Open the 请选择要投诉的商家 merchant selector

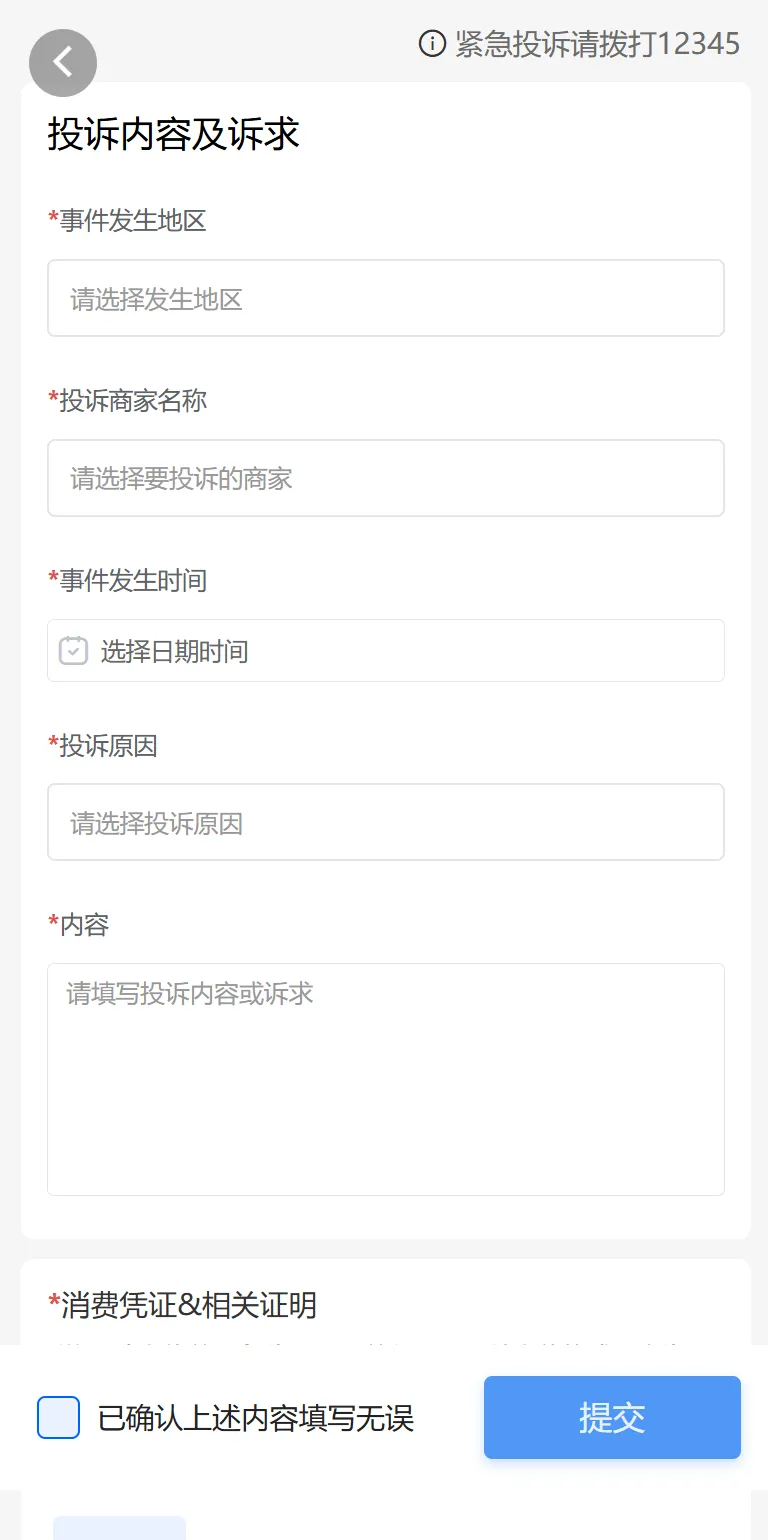click(385, 479)
